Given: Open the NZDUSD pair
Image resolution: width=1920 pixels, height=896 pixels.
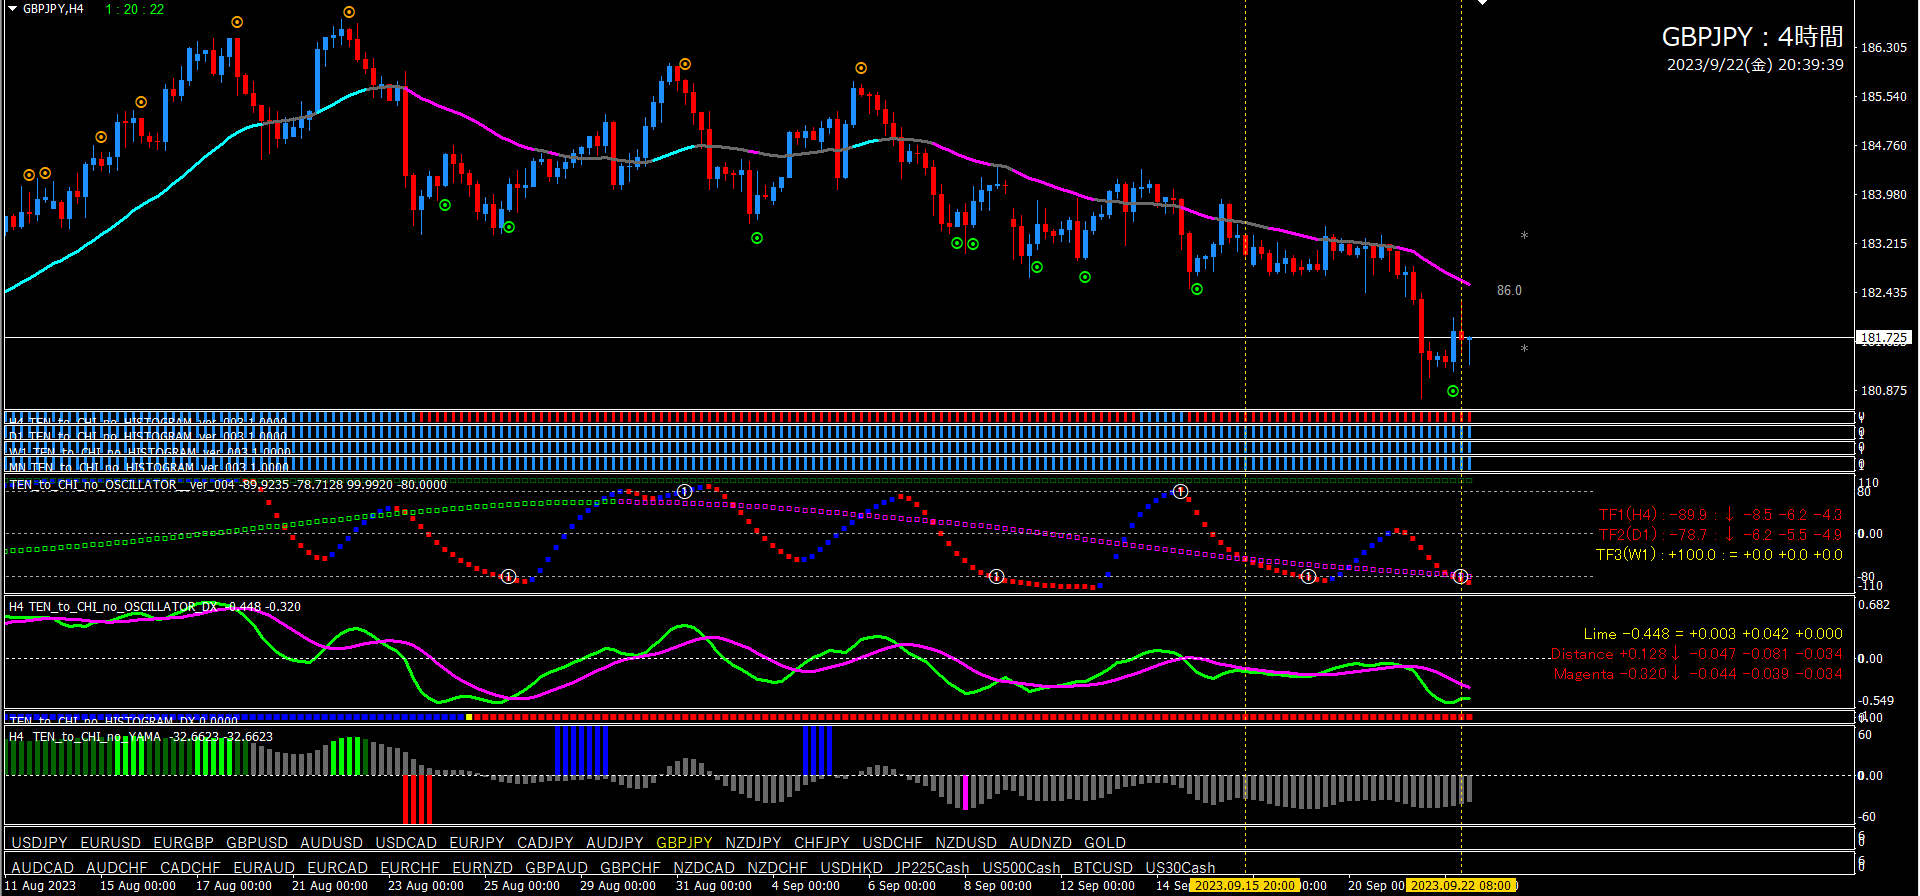Looking at the screenshot, I should click(x=966, y=843).
